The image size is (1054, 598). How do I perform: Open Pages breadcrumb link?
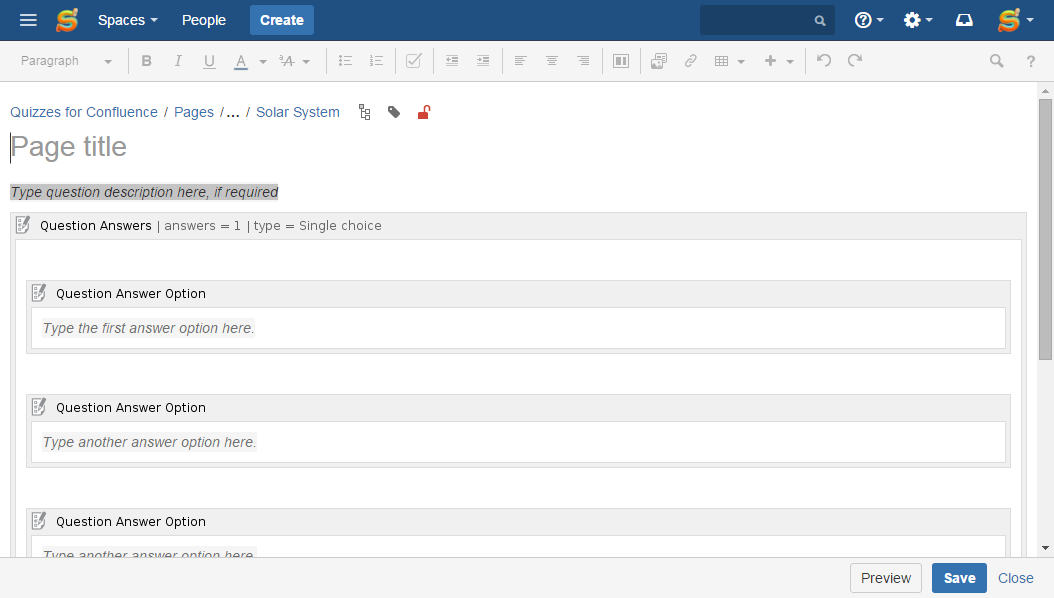tap(194, 112)
